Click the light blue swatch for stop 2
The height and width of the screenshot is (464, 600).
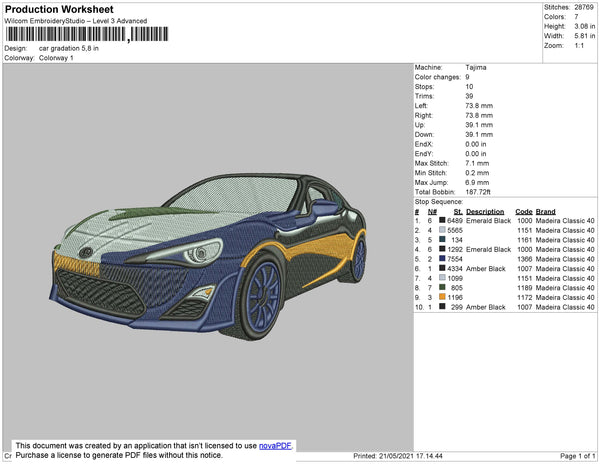(x=444, y=230)
